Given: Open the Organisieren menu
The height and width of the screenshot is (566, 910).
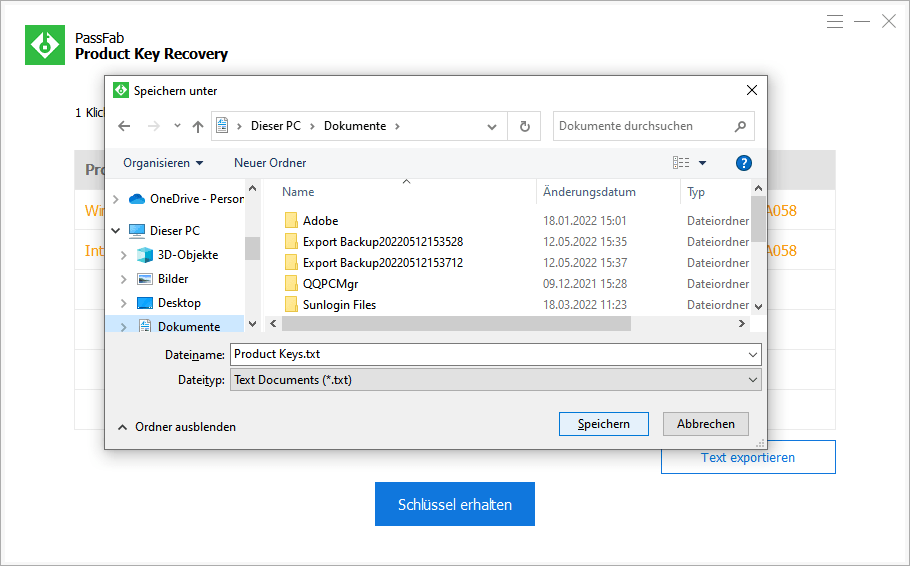Looking at the screenshot, I should pyautogui.click(x=163, y=163).
